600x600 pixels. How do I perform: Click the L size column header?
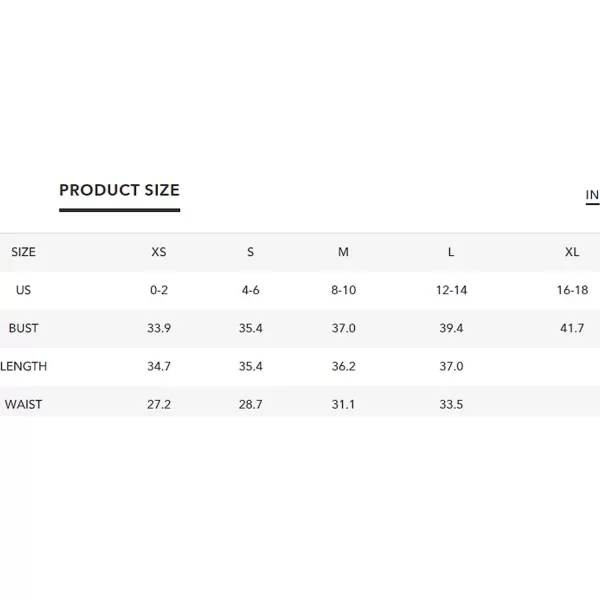pos(451,252)
